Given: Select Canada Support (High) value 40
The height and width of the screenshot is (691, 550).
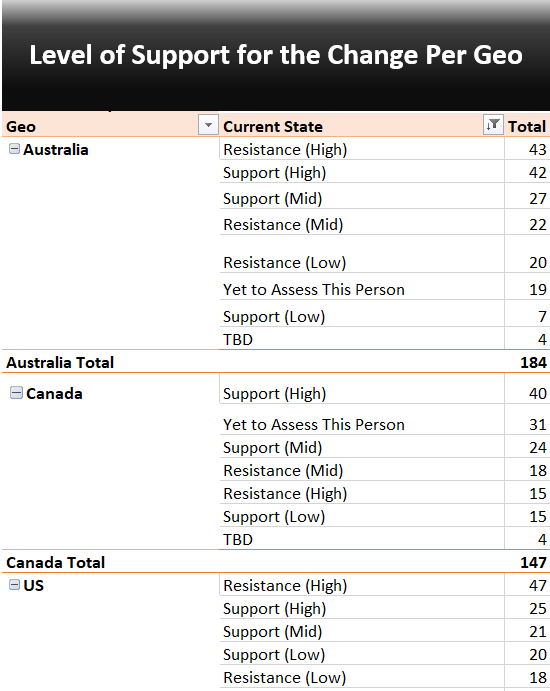Looking at the screenshot, I should (538, 393).
